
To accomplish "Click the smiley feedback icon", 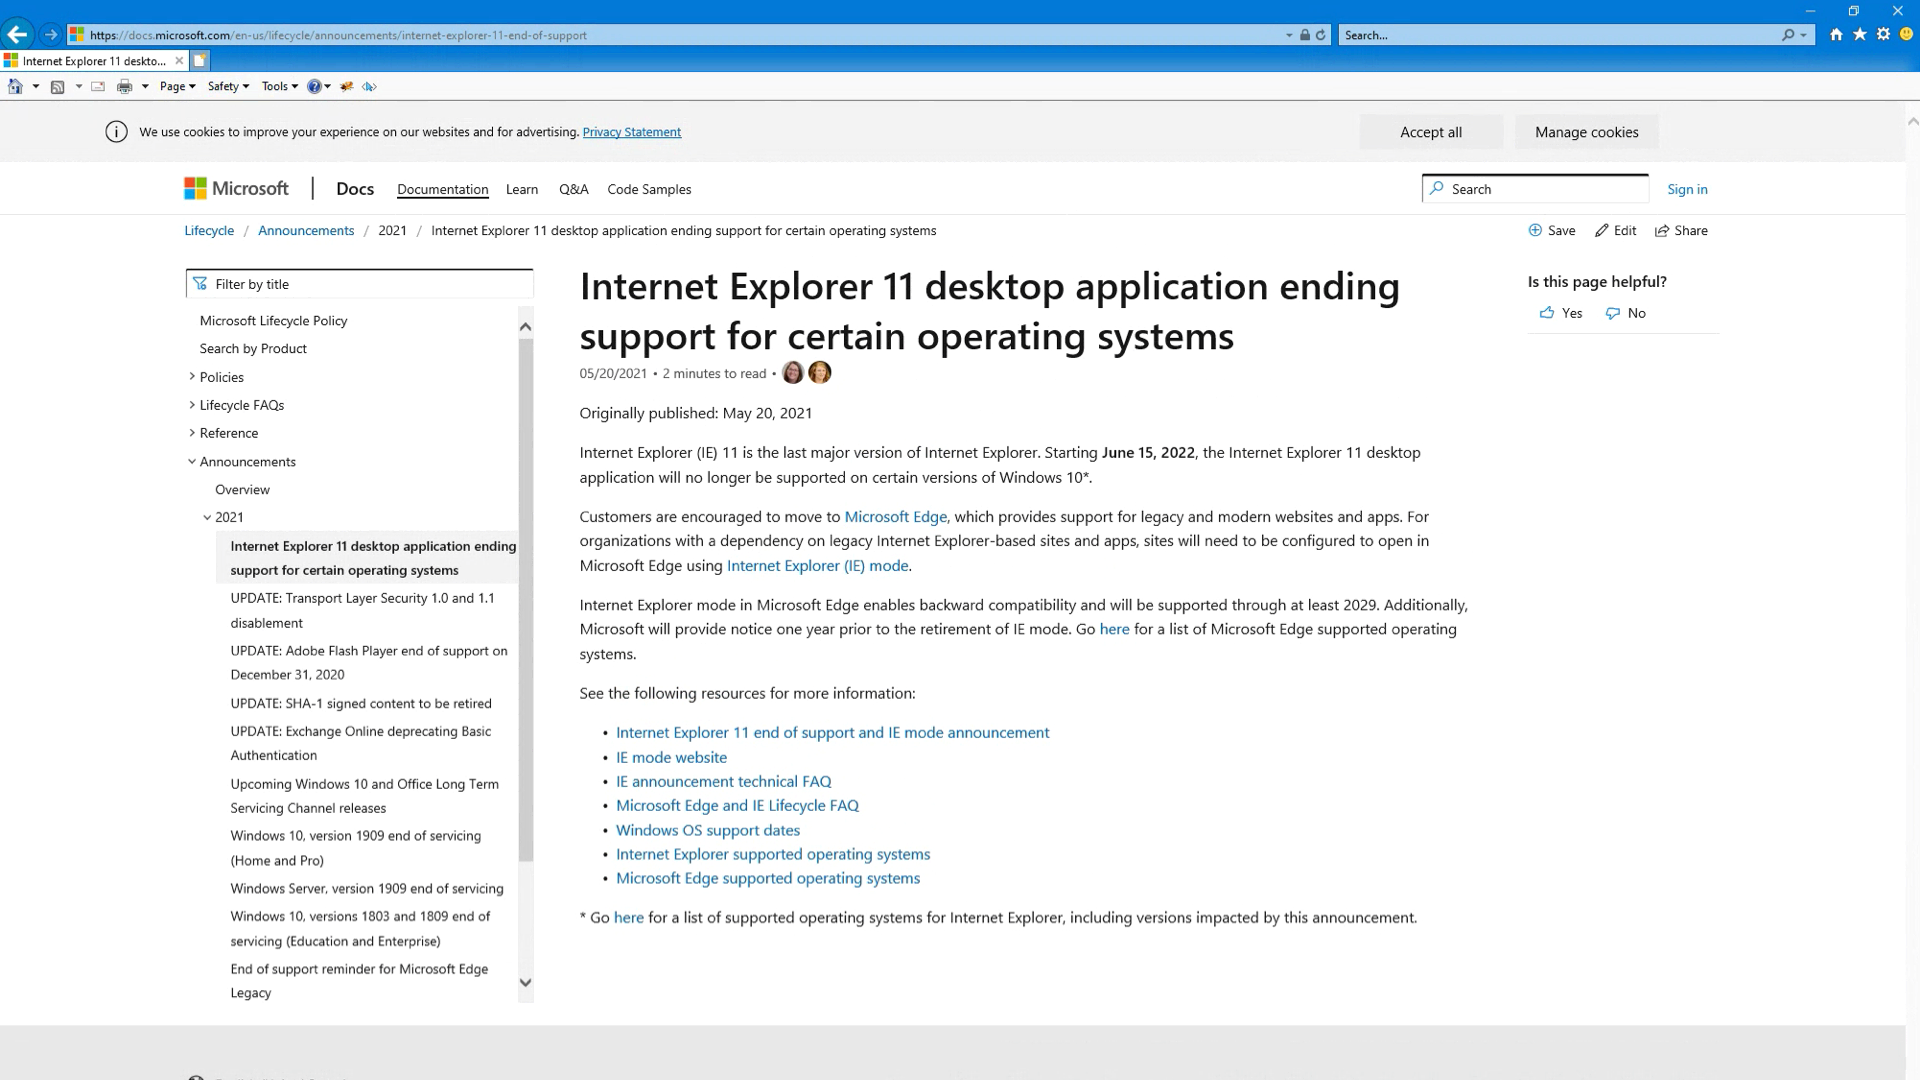I will pyautogui.click(x=1906, y=34).
